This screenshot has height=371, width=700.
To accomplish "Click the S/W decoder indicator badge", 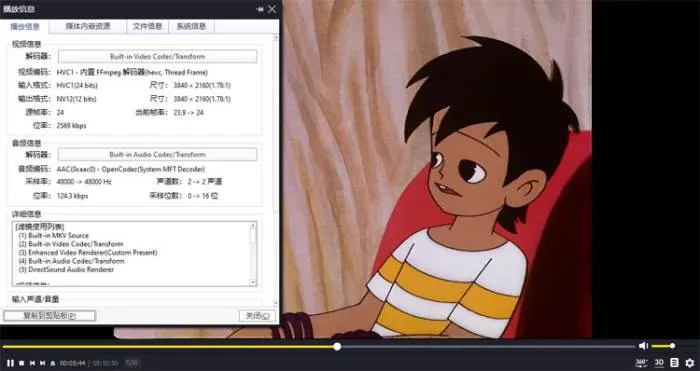I will pyautogui.click(x=131, y=363).
